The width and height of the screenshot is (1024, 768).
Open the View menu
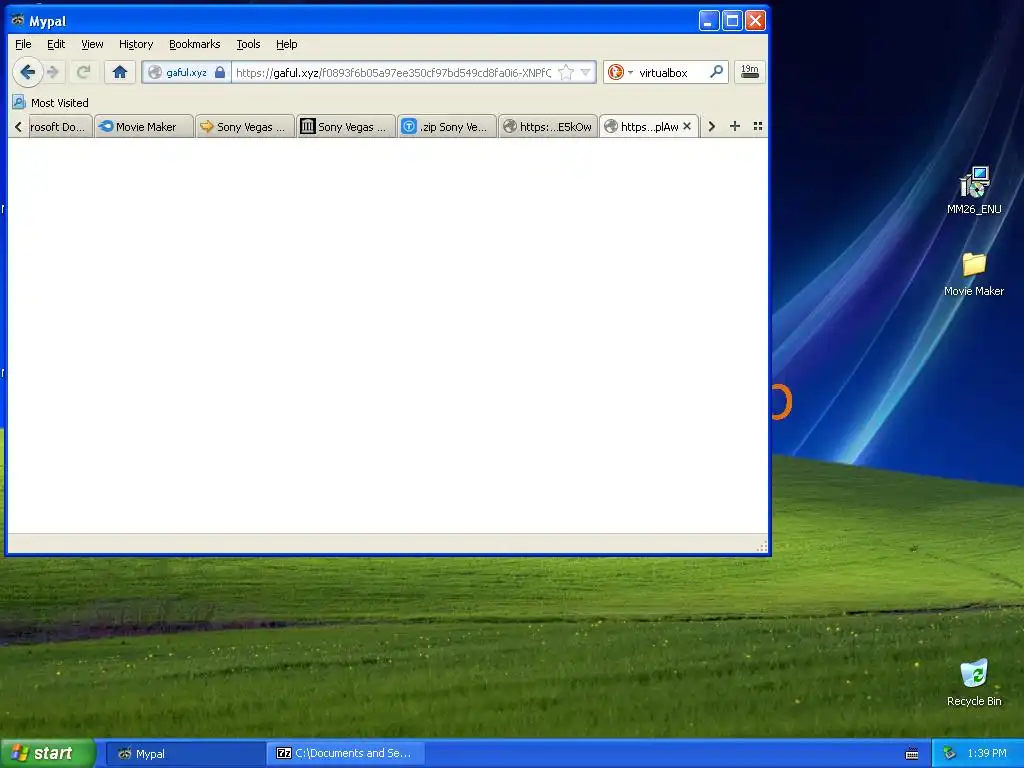pos(92,44)
